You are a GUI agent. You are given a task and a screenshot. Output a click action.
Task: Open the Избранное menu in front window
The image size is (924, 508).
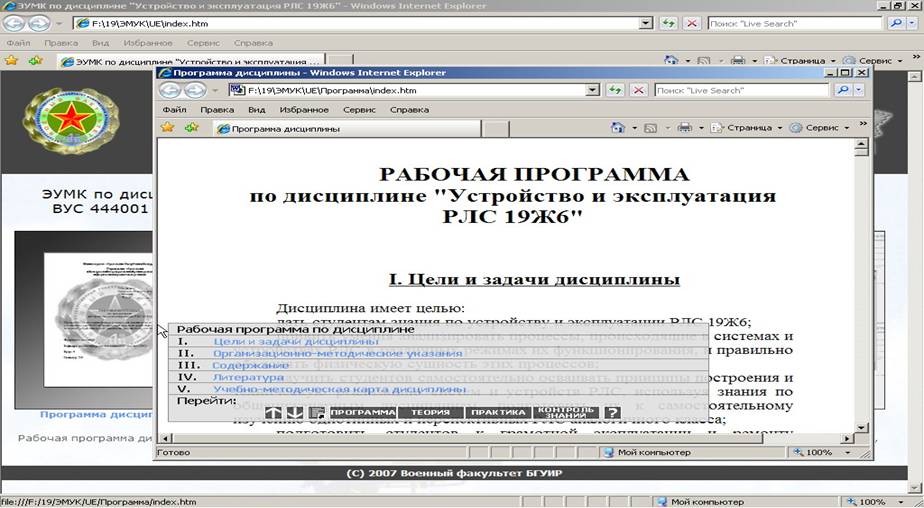(304, 109)
